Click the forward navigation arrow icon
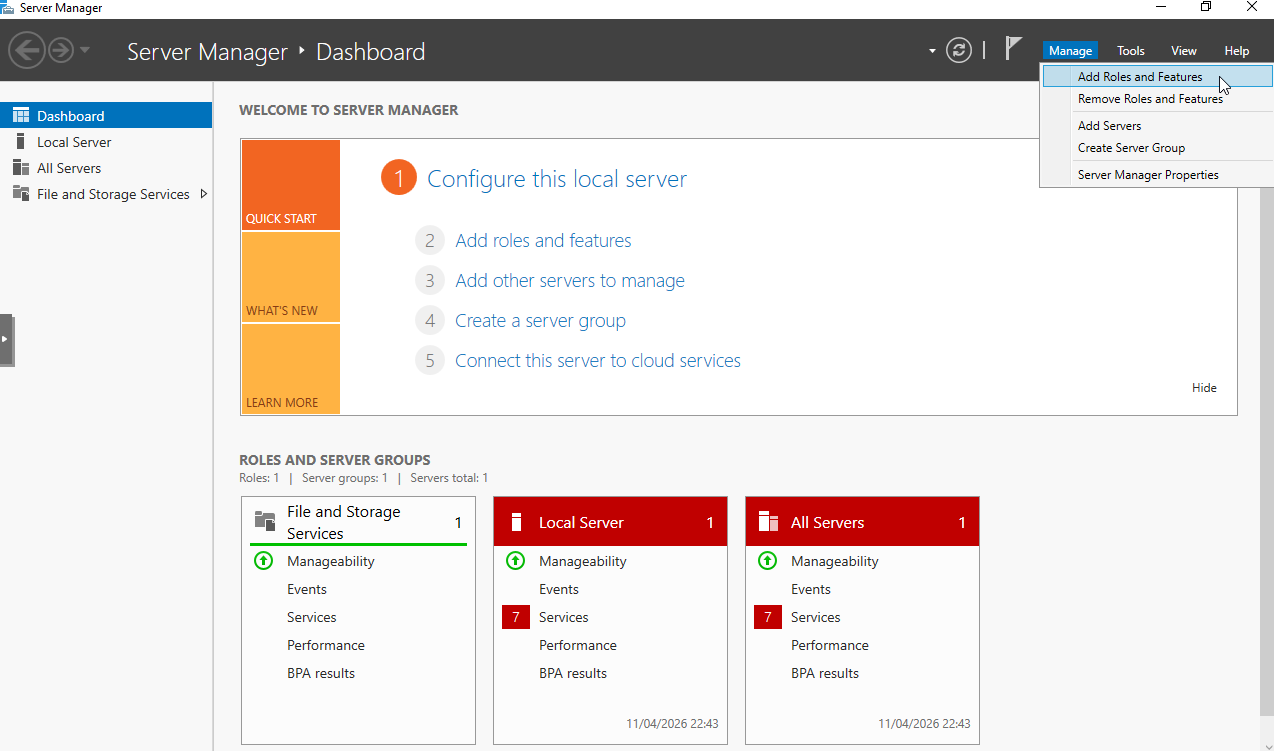 coord(61,51)
